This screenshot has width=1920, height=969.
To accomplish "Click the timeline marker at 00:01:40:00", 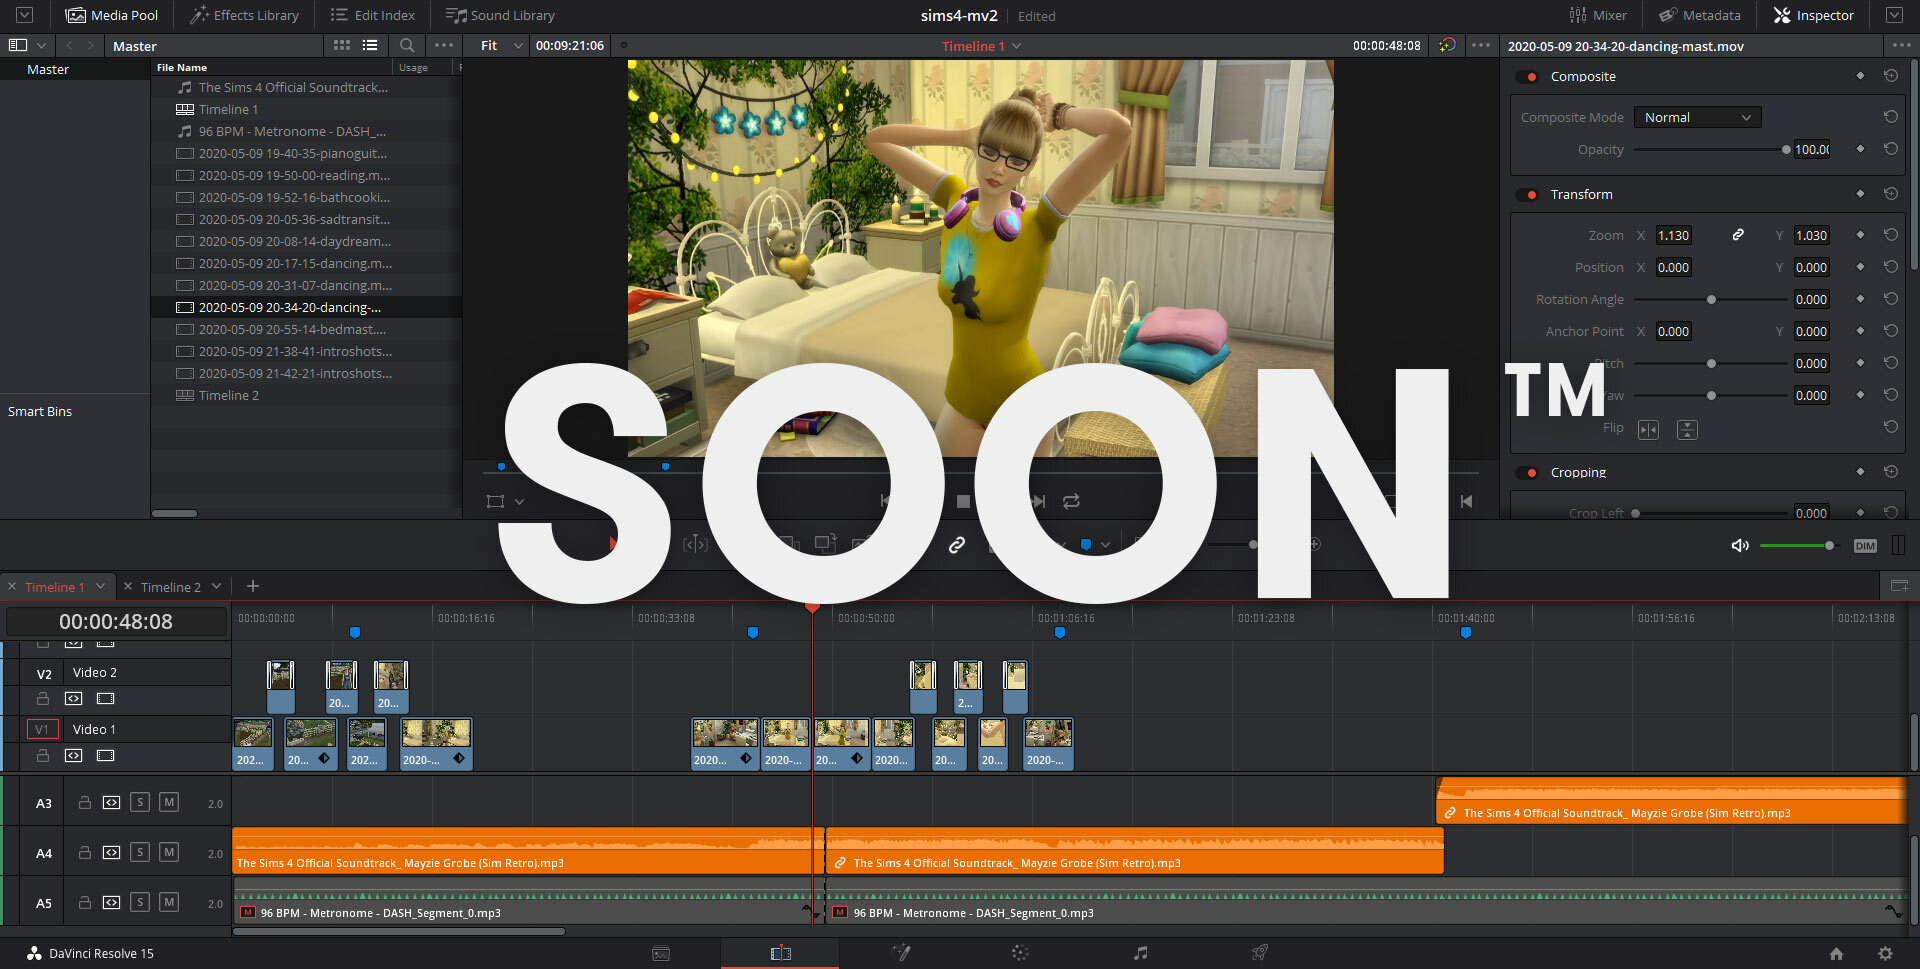I will [1466, 632].
